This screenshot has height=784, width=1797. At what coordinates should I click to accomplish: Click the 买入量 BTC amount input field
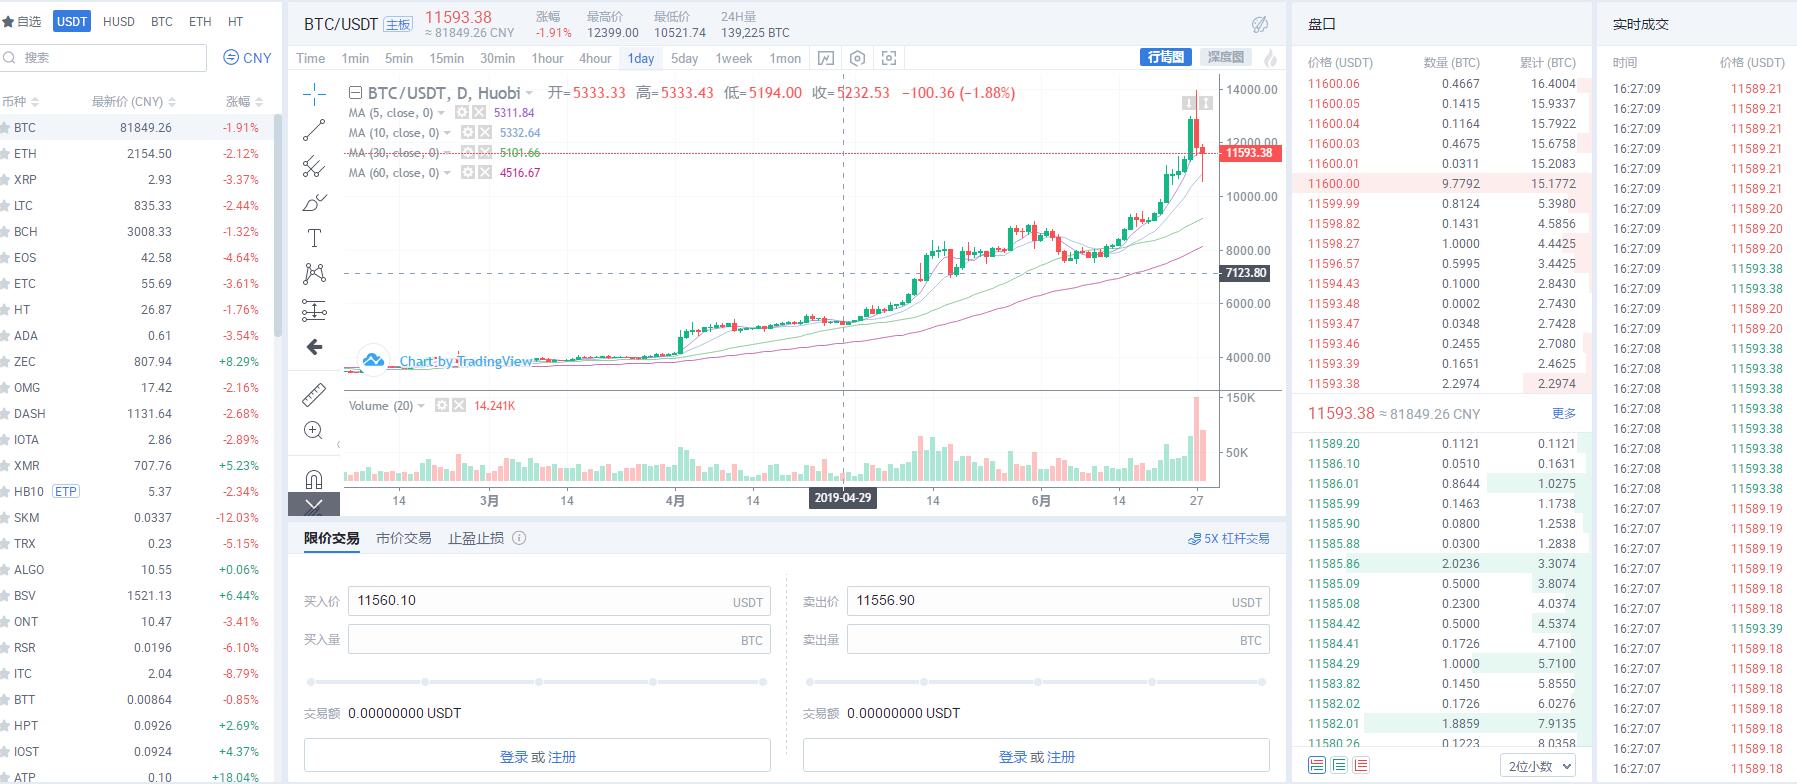coord(540,640)
